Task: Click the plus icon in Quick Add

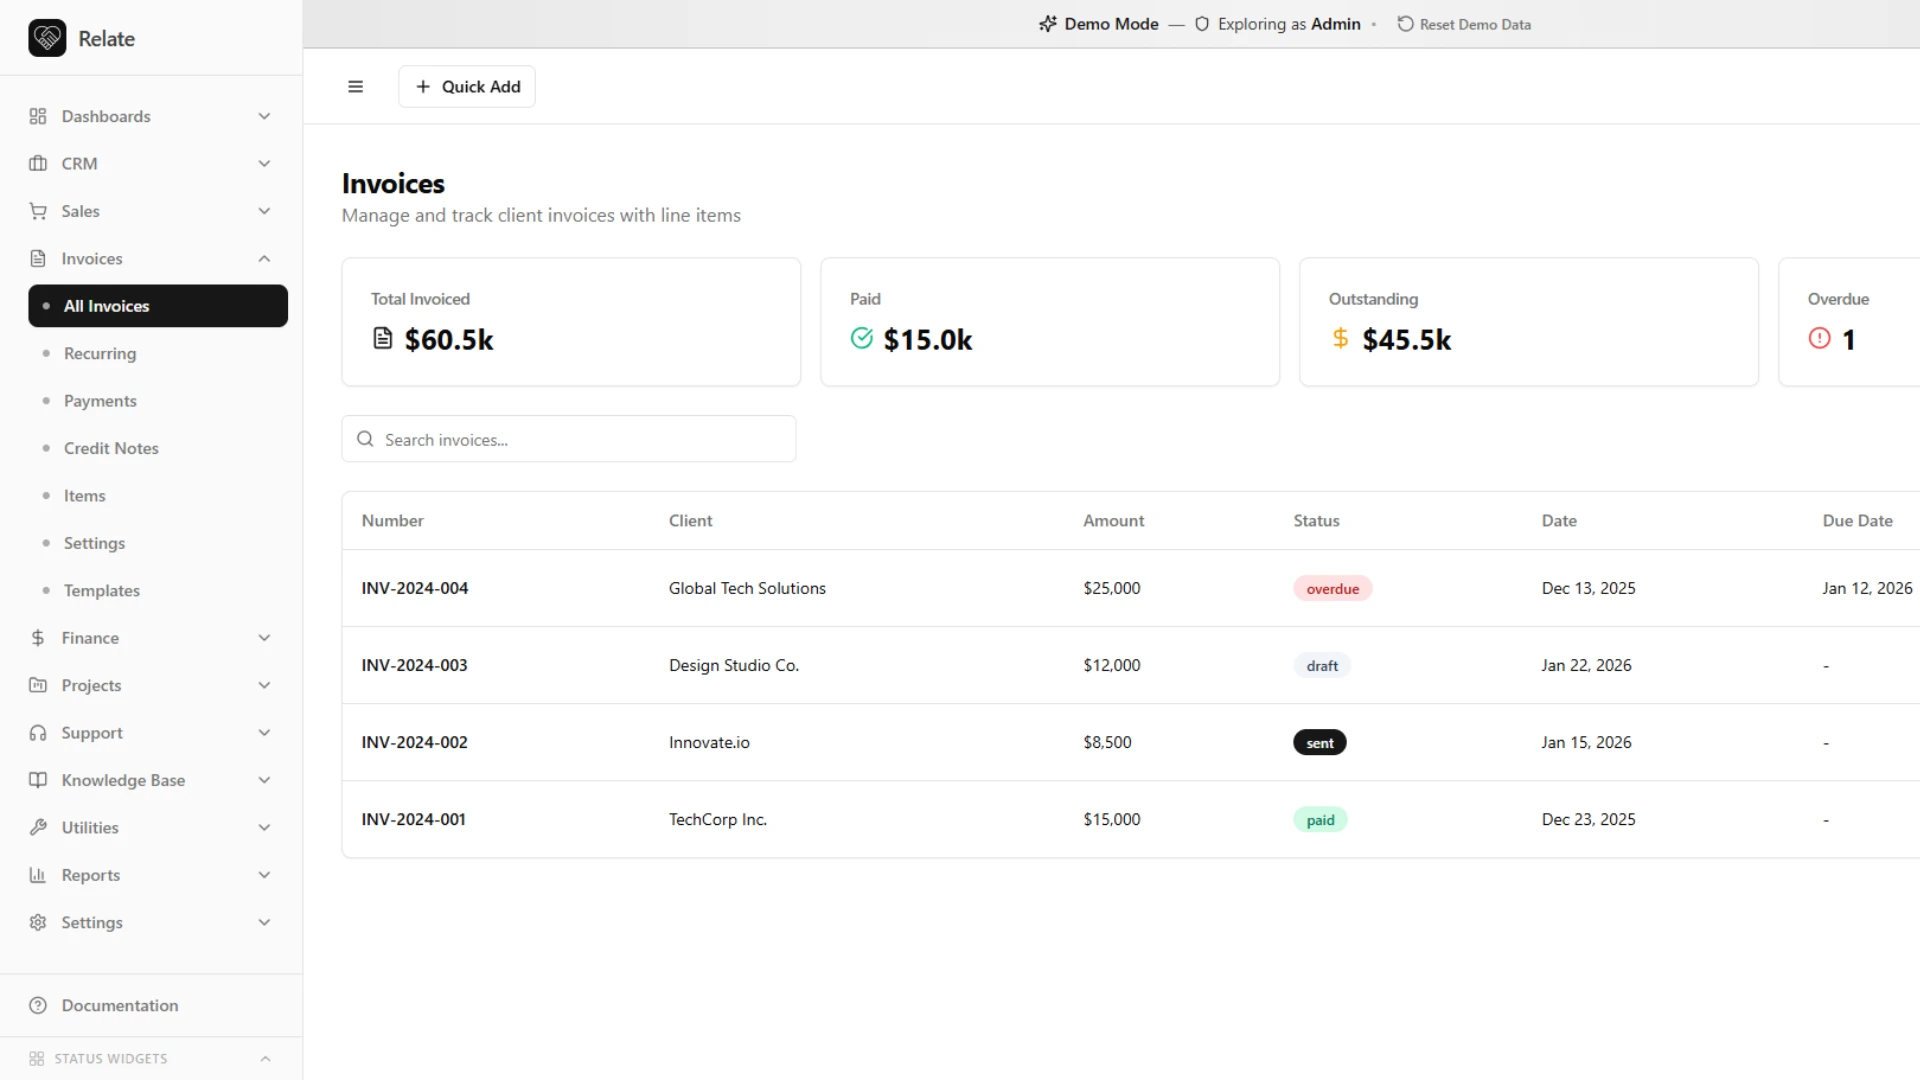Action: pyautogui.click(x=423, y=87)
